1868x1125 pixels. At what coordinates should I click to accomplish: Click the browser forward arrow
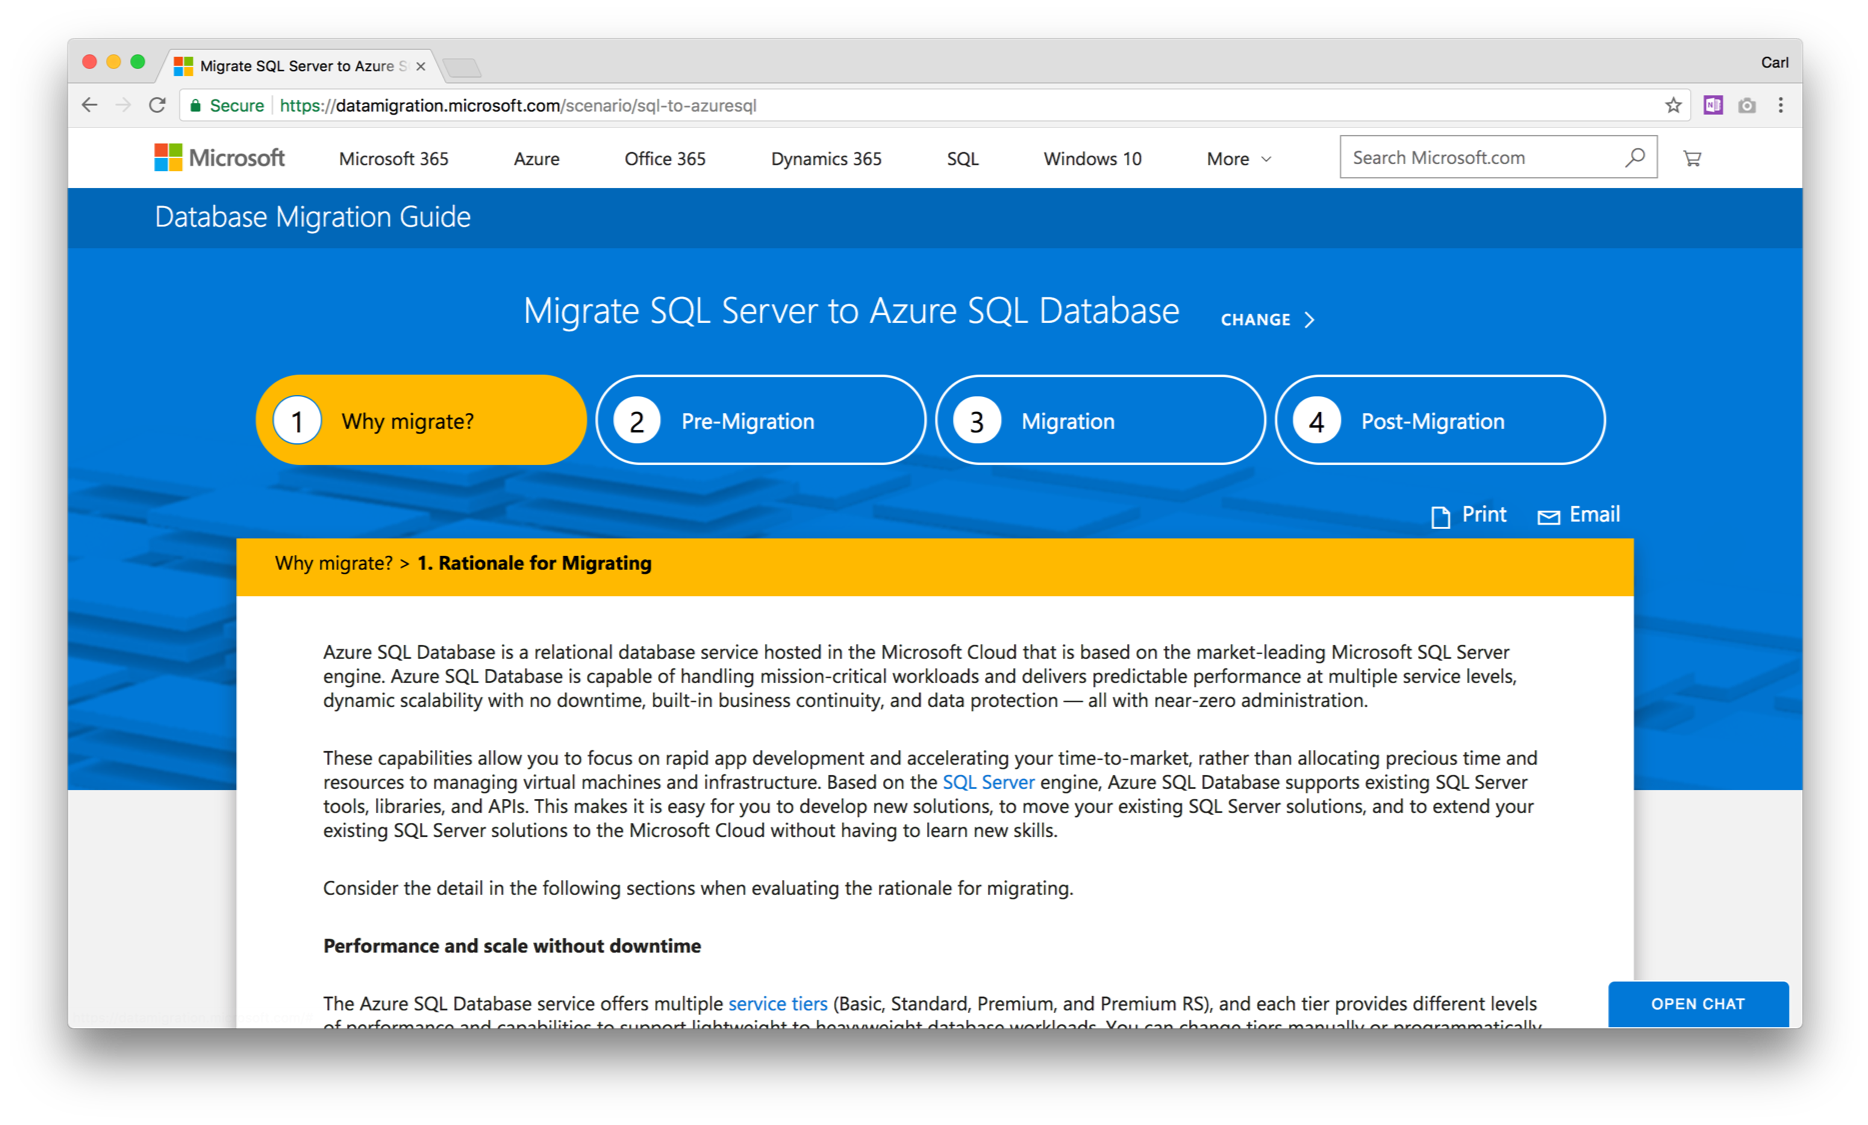(x=123, y=105)
